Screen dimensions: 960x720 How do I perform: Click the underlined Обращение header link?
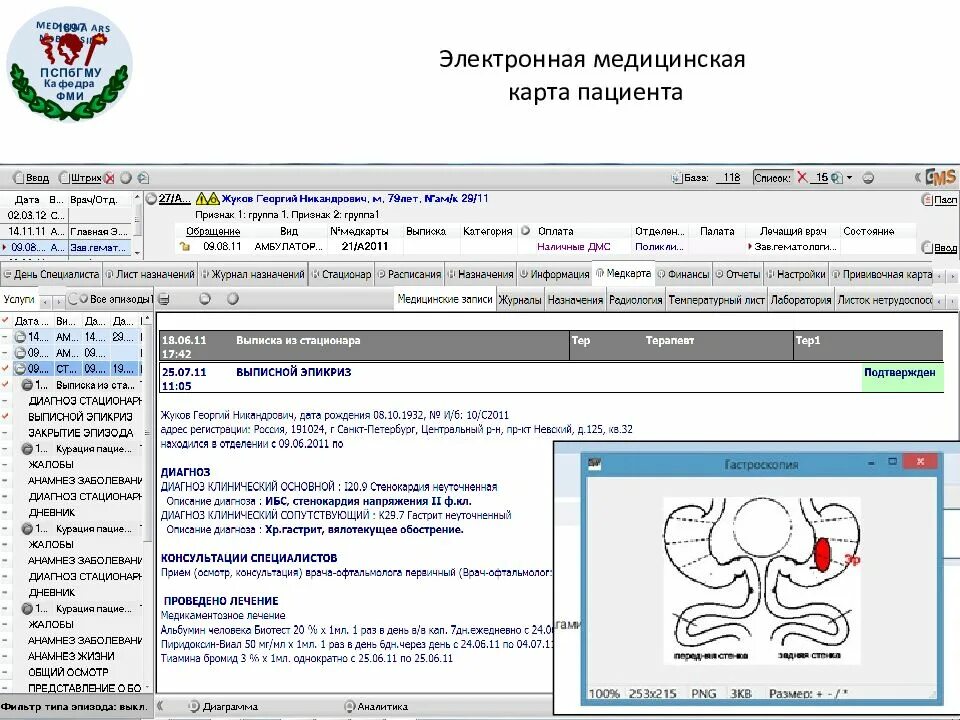pos(213,231)
